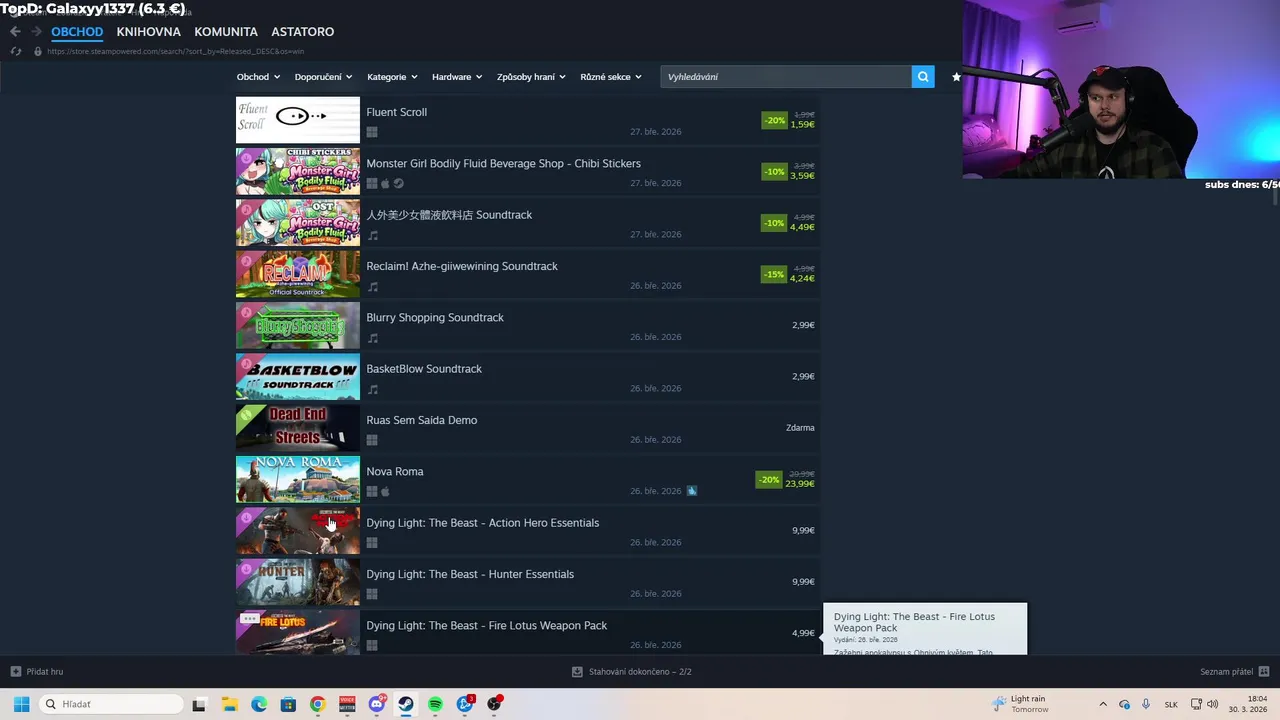The width and height of the screenshot is (1280, 720).
Task: Show hidden icons via system tray chevron
Action: (x=1103, y=704)
